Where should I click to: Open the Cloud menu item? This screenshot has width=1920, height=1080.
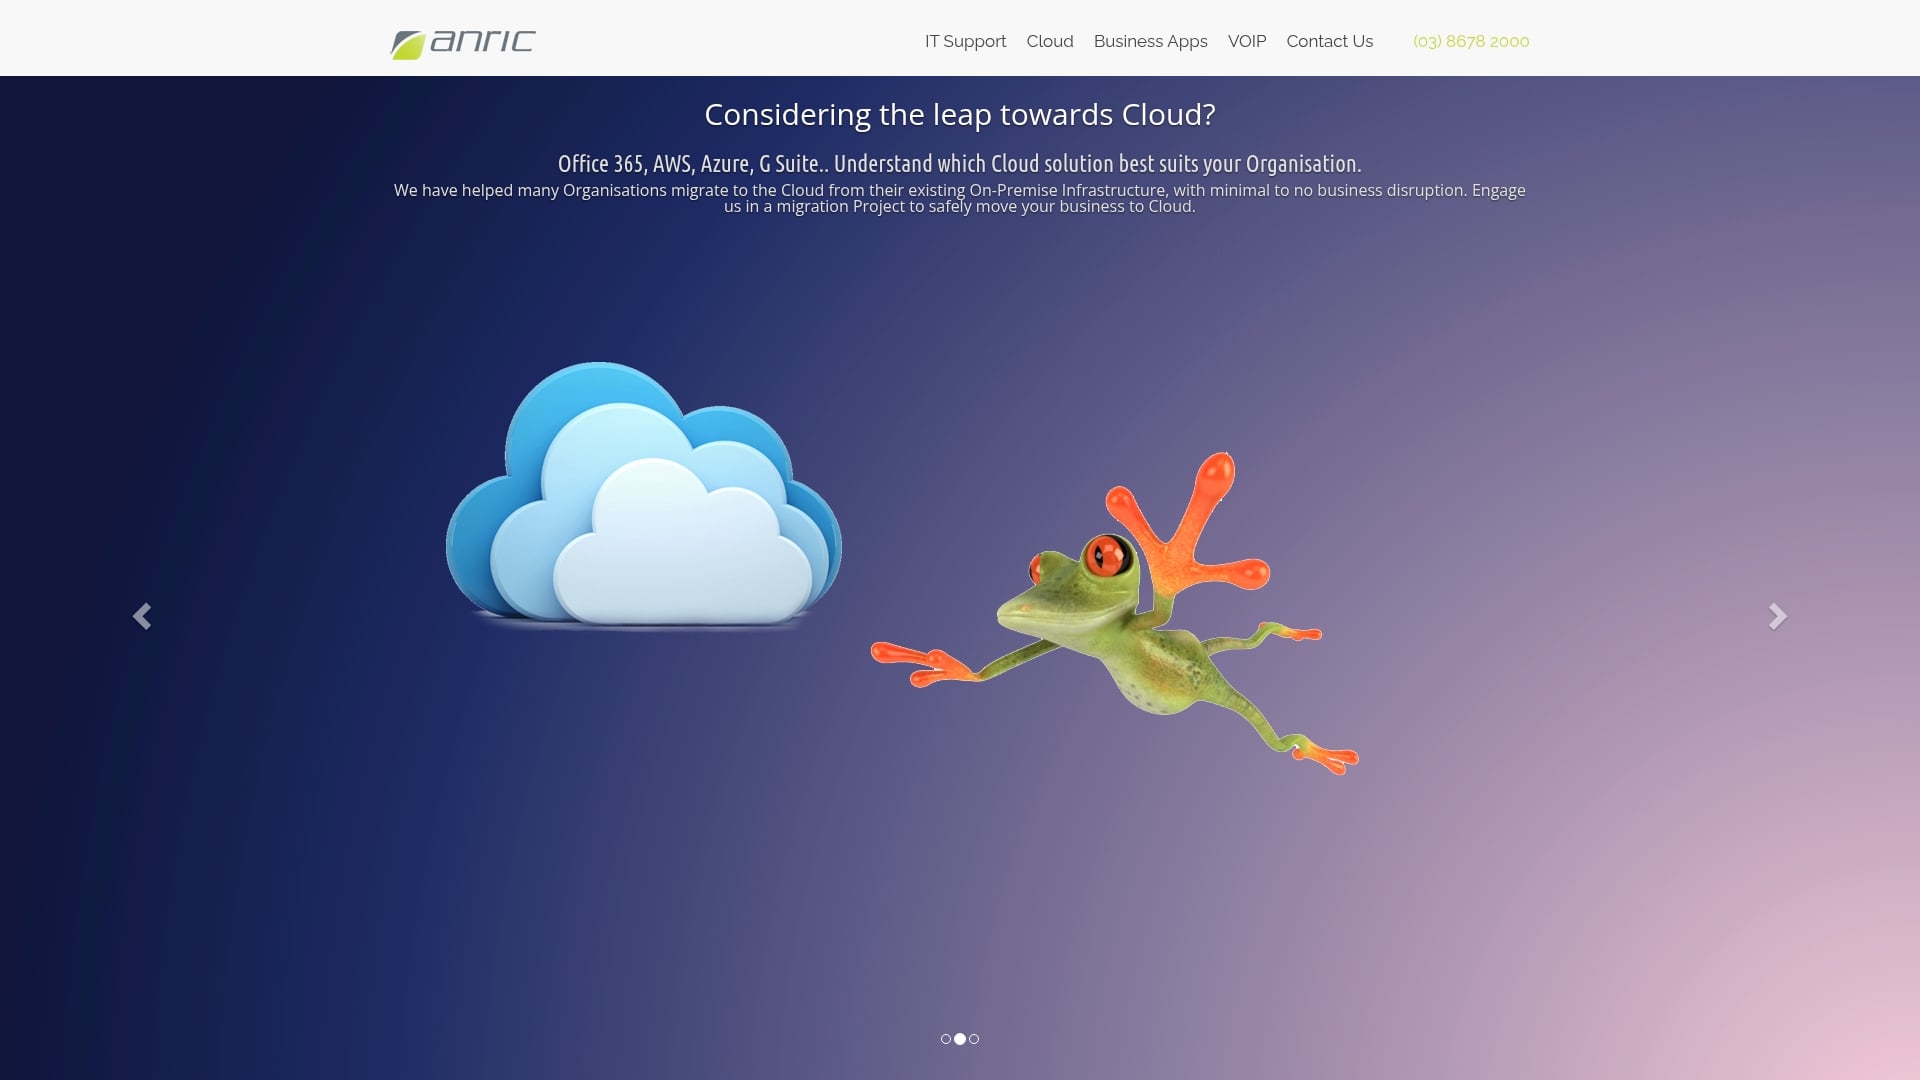[1049, 41]
